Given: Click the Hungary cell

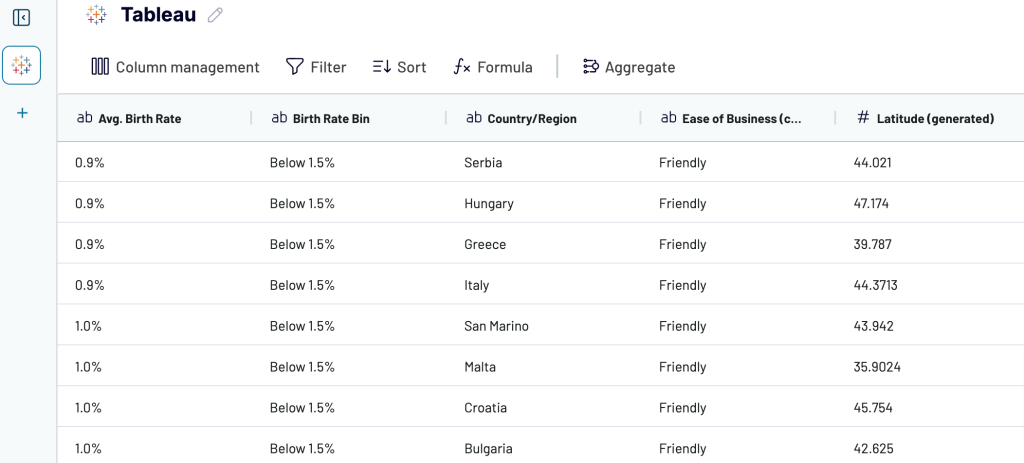Looking at the screenshot, I should pyautogui.click(x=489, y=204).
